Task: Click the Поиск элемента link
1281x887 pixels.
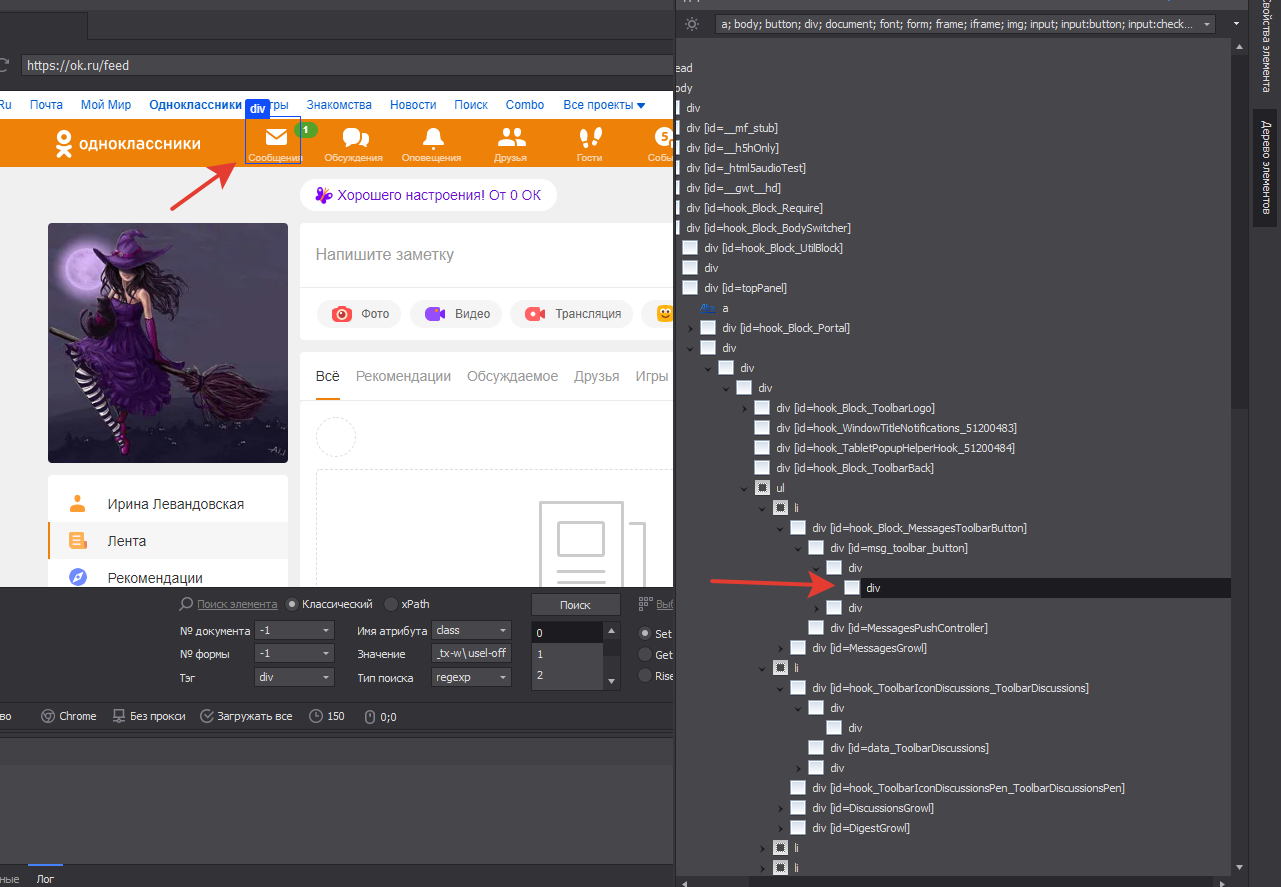Action: click(237, 604)
